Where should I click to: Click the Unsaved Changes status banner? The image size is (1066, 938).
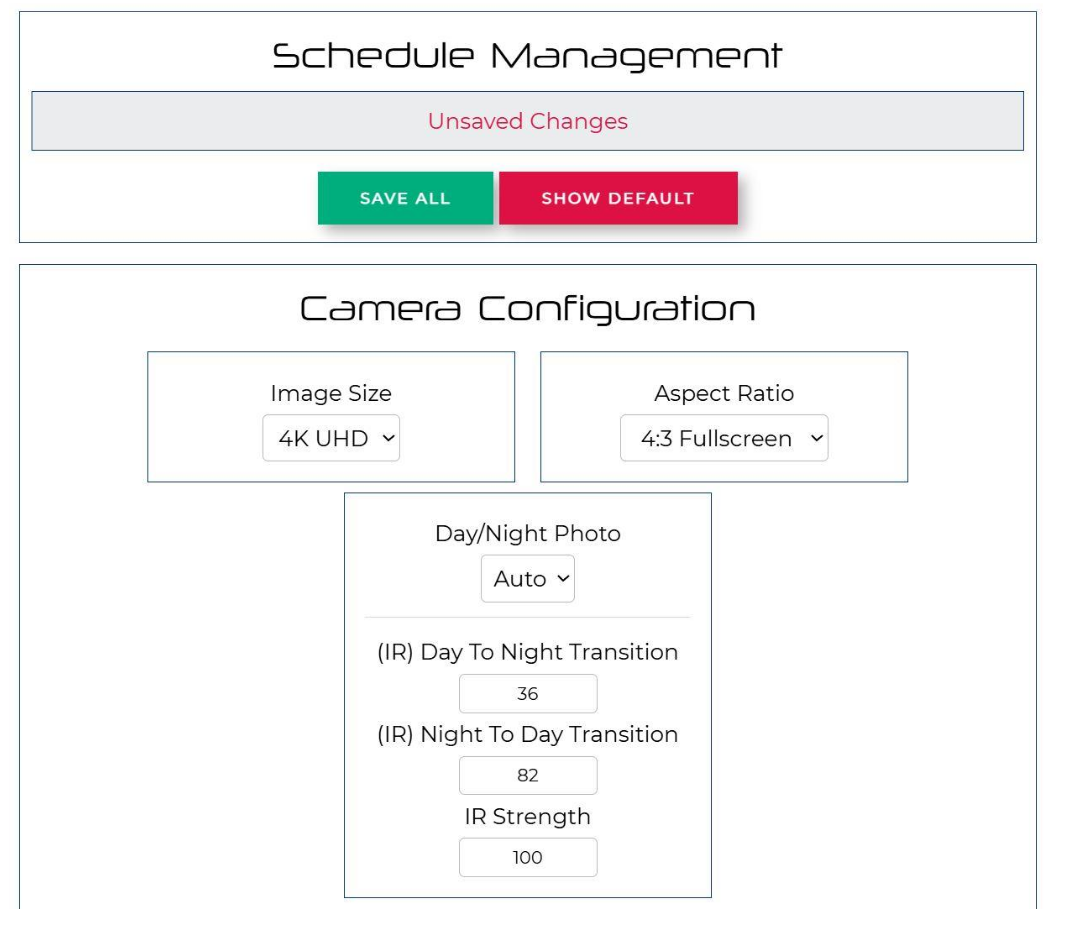tap(527, 121)
